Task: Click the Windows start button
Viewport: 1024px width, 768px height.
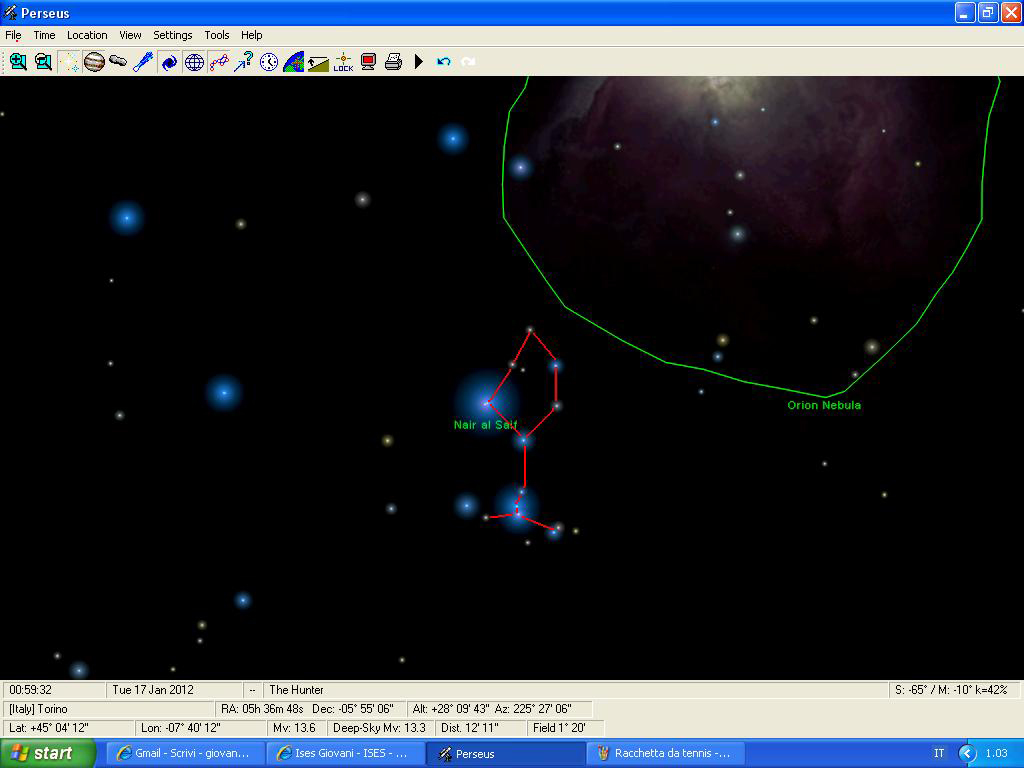Action: 47,753
